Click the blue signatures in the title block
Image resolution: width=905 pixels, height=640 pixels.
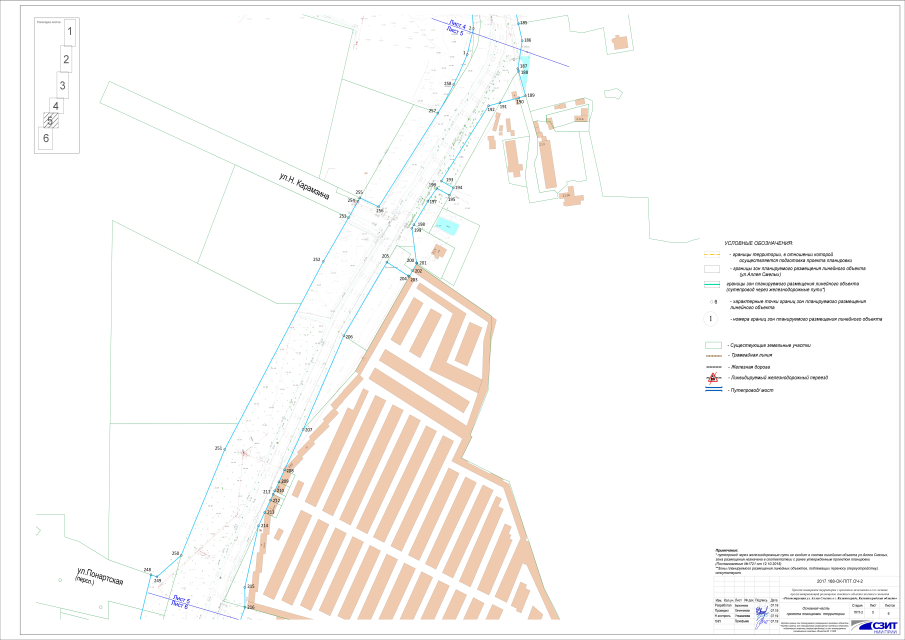click(763, 612)
